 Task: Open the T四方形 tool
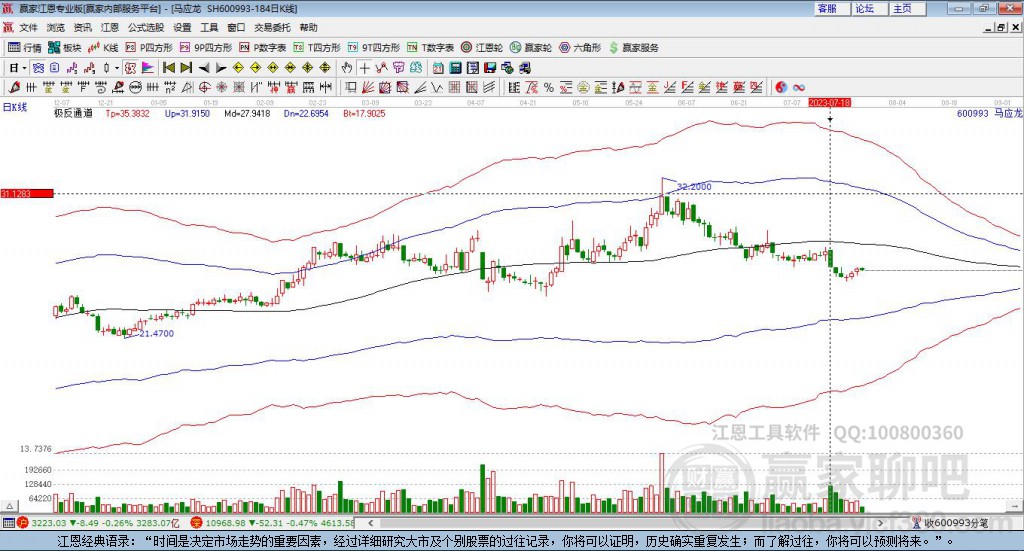317,48
